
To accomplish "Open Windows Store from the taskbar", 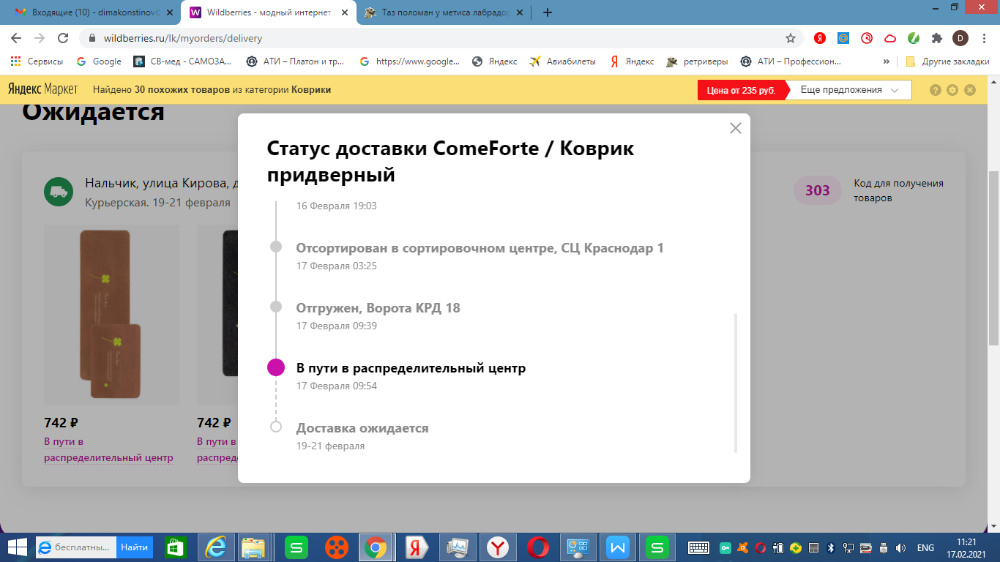I will tap(176, 547).
